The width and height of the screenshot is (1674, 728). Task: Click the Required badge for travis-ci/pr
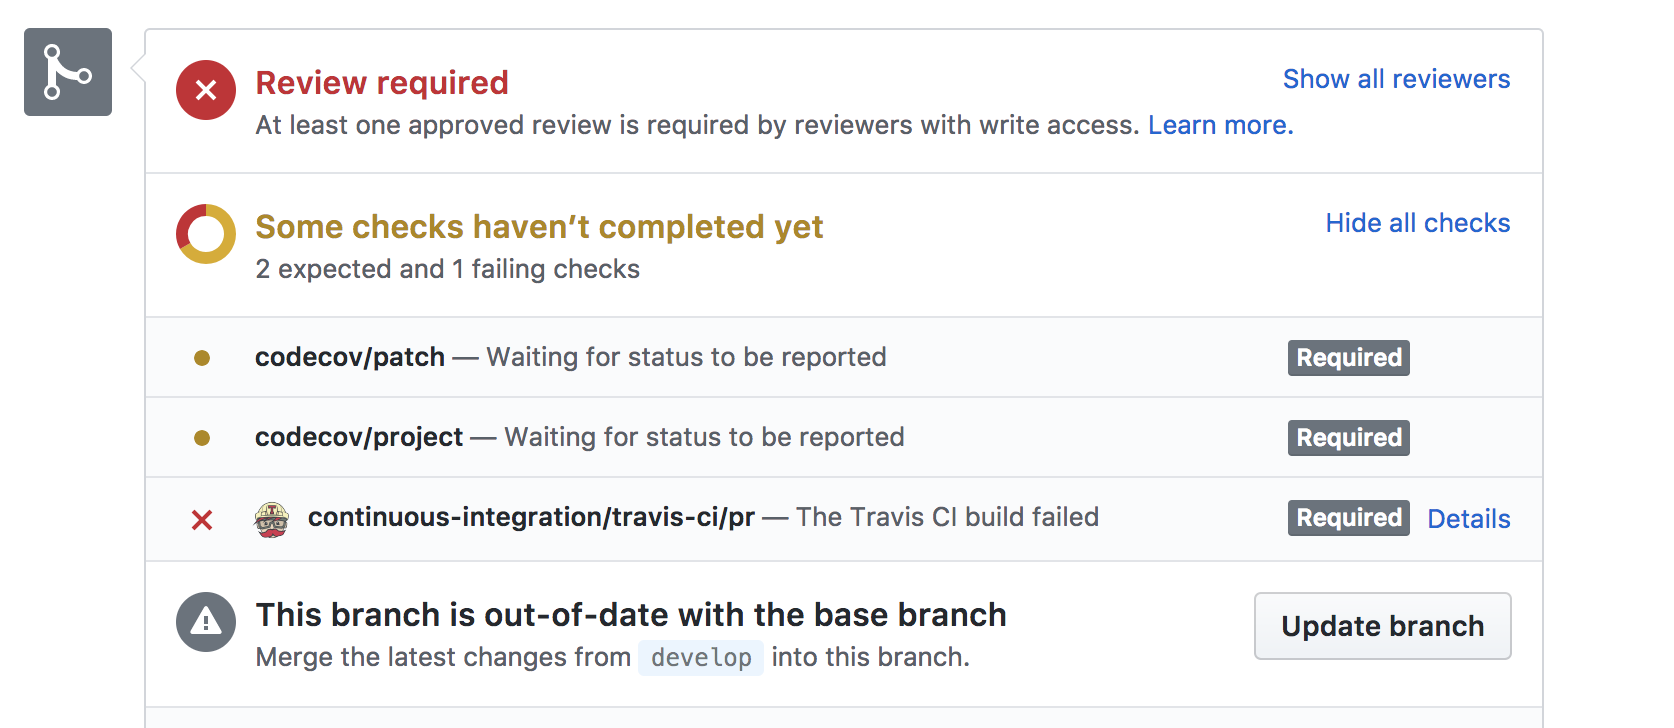tap(1348, 518)
